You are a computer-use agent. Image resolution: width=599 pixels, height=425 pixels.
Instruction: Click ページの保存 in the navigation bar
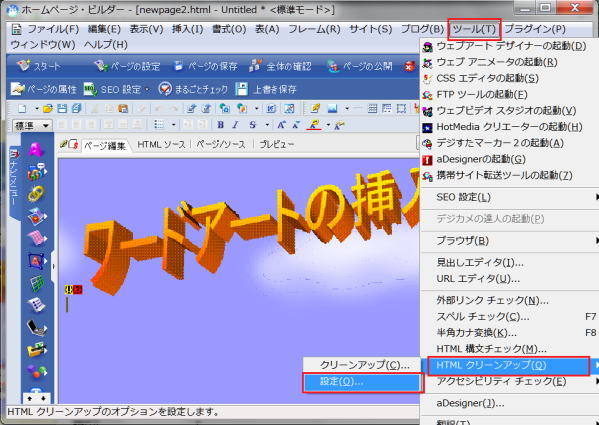point(205,66)
